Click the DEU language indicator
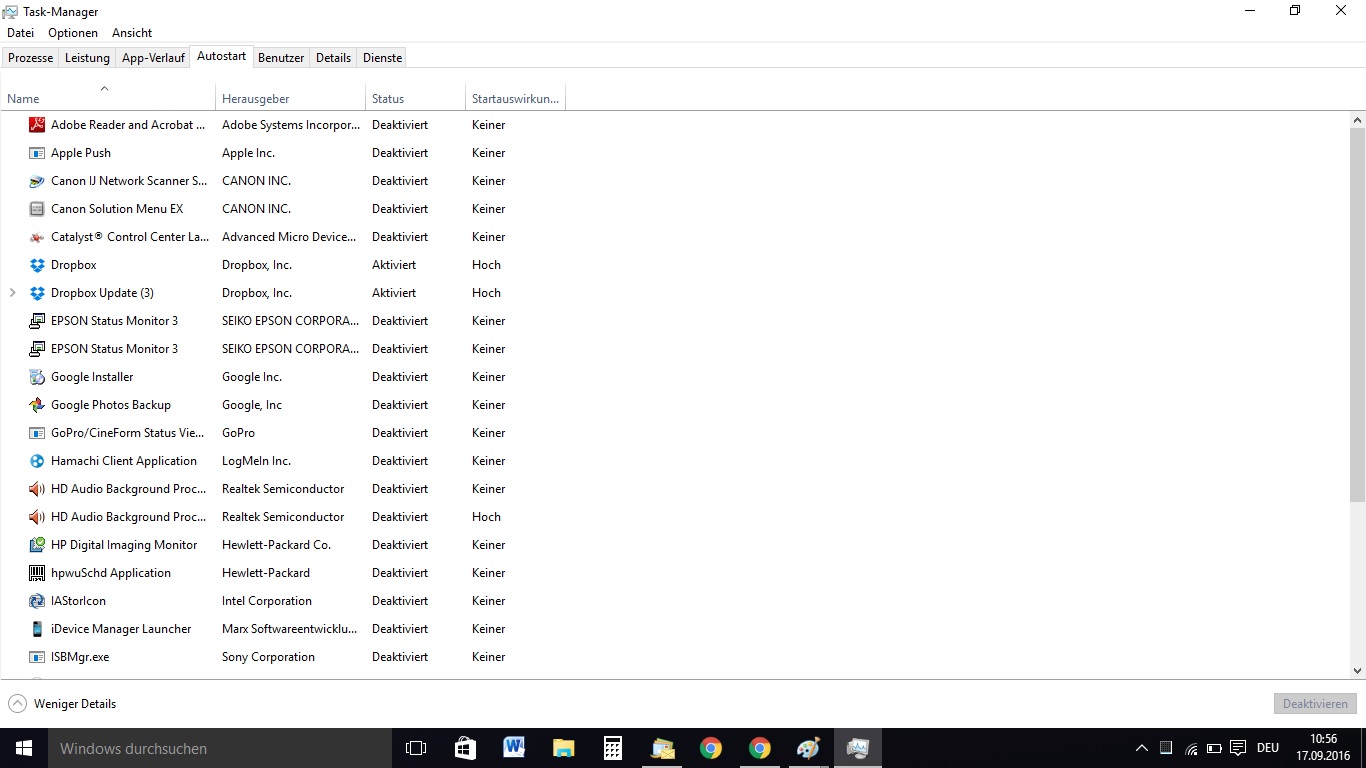Screen dimensions: 1366x768 [x=1268, y=748]
